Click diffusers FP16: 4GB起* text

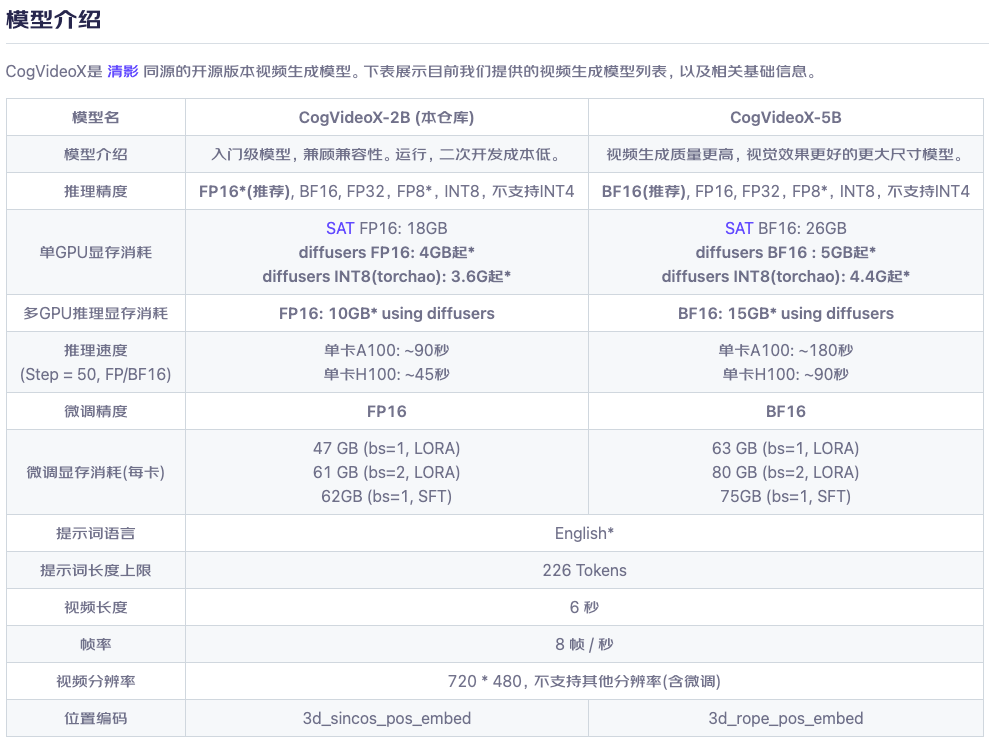click(387, 252)
